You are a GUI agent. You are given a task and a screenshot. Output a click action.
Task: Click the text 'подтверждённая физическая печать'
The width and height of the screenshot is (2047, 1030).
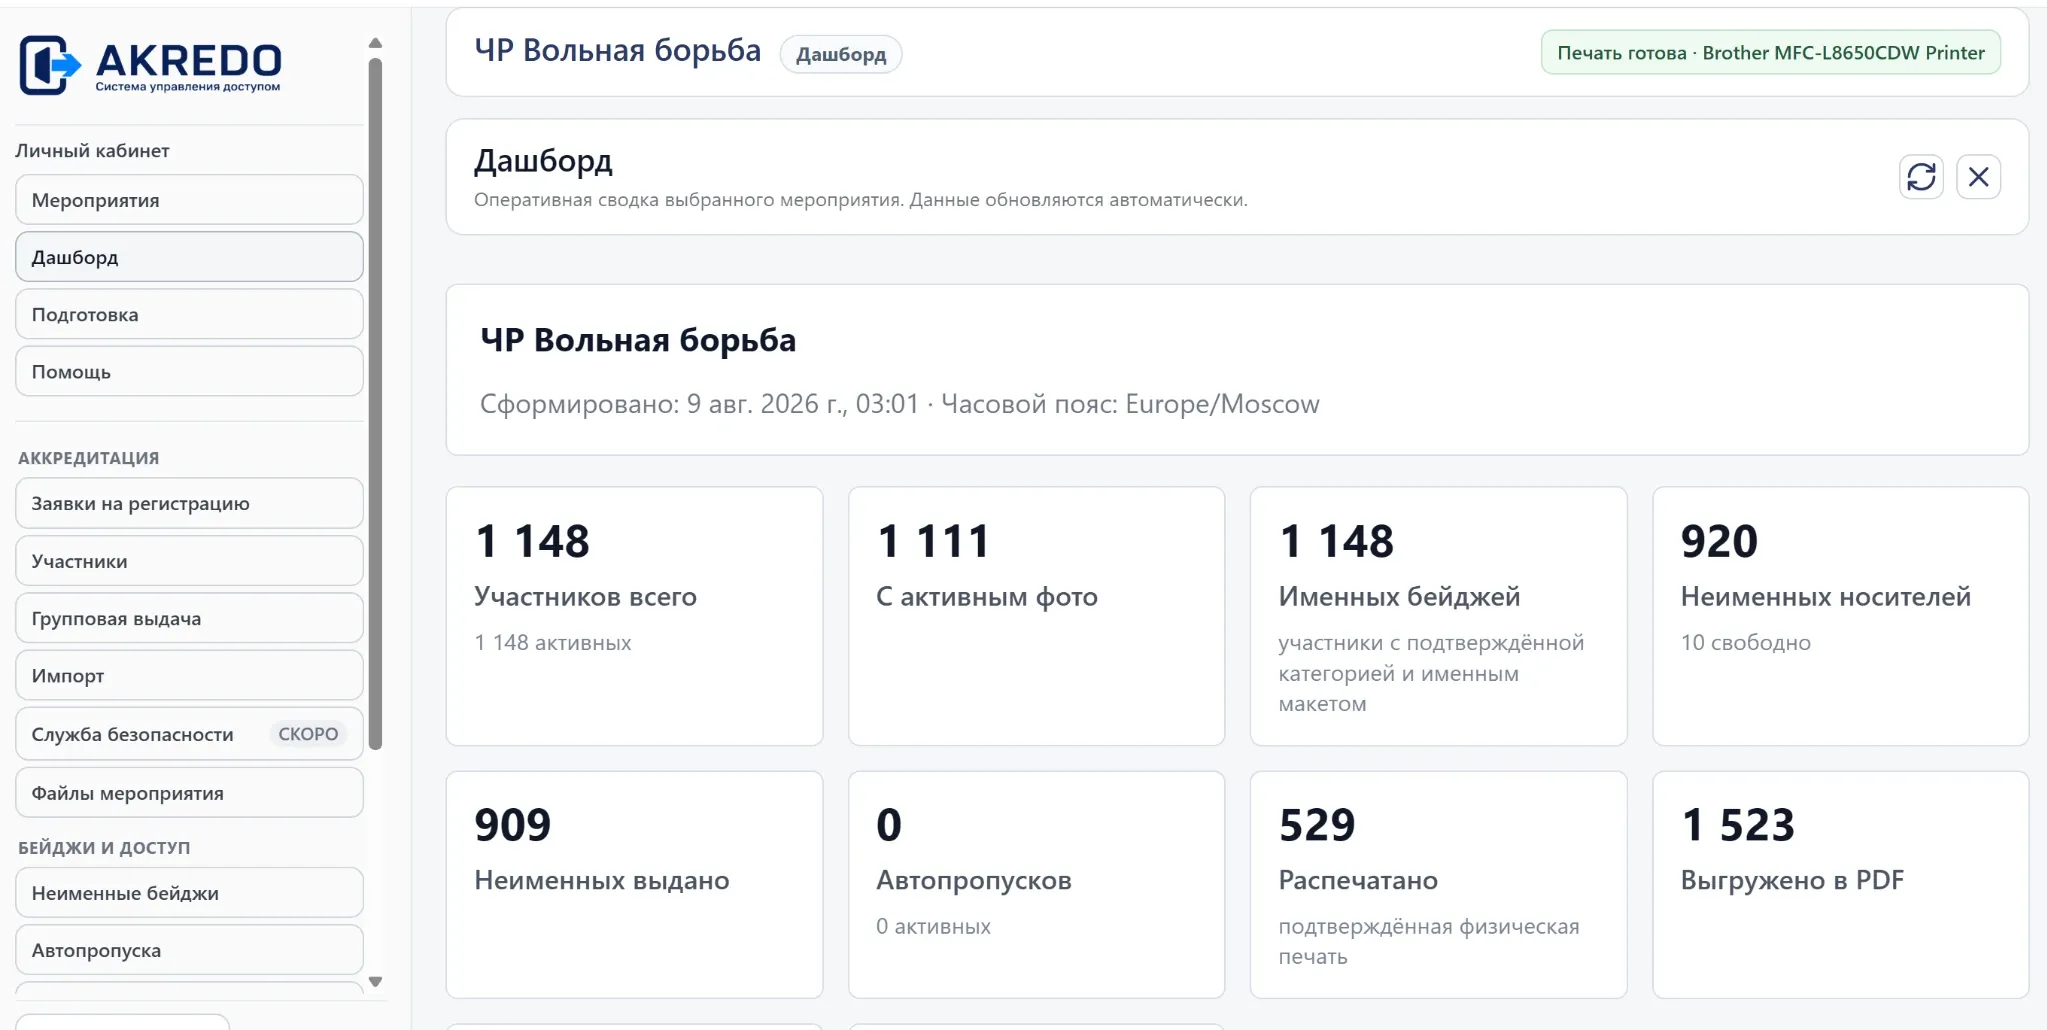click(1429, 941)
